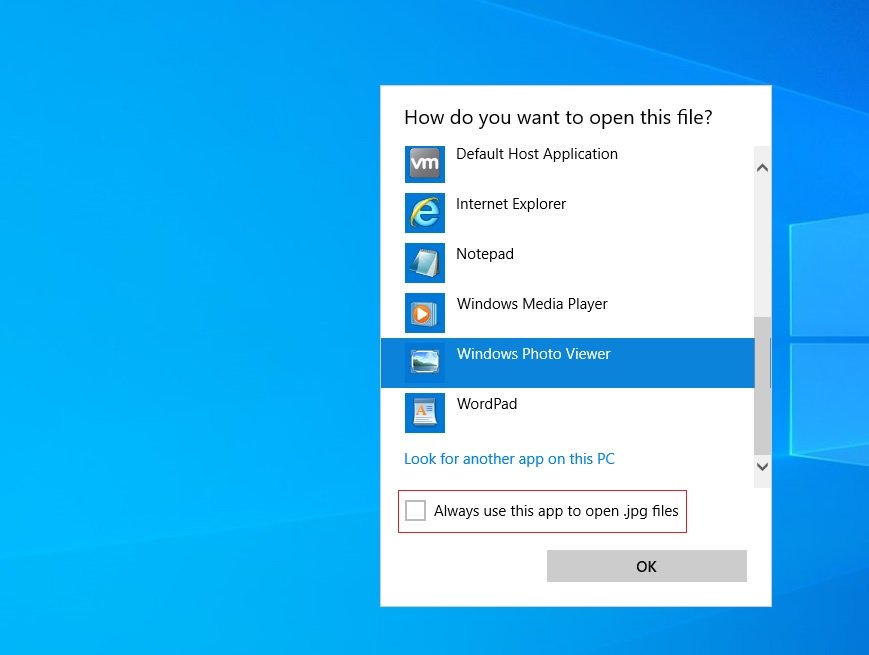The height and width of the screenshot is (655, 869).
Task: Click the VM icon next to Default Host Application
Action: (425, 163)
